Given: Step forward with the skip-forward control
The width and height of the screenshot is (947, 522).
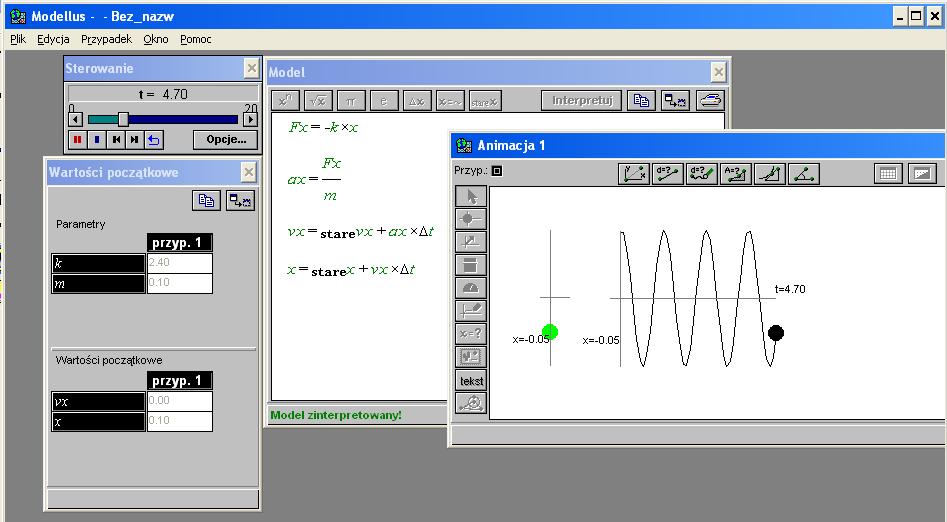Looking at the screenshot, I should (x=135, y=140).
